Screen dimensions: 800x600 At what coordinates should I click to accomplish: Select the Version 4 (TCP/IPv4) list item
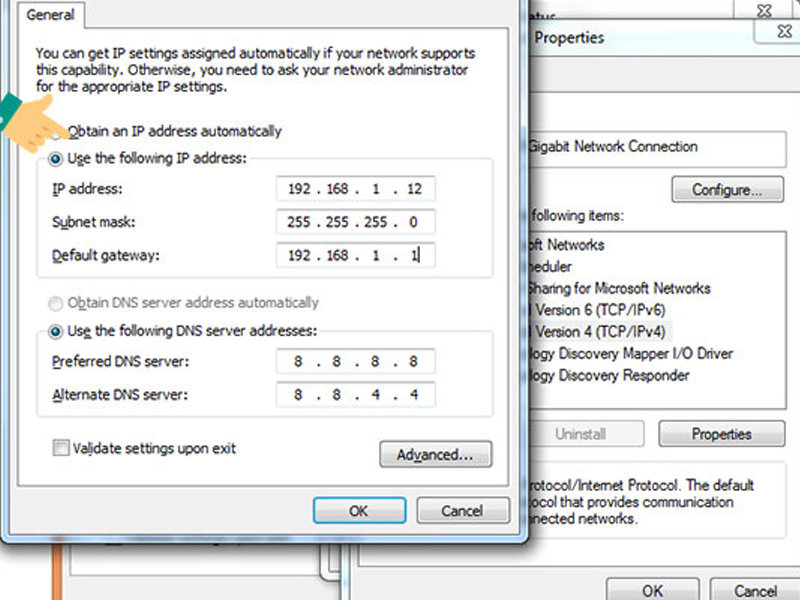[x=600, y=331]
